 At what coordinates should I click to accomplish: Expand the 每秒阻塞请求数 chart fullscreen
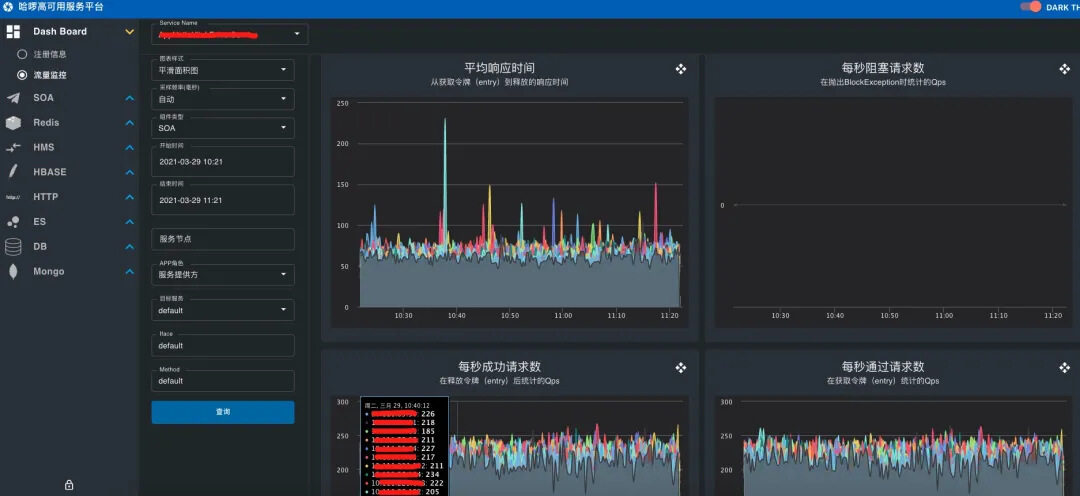coord(1064,69)
